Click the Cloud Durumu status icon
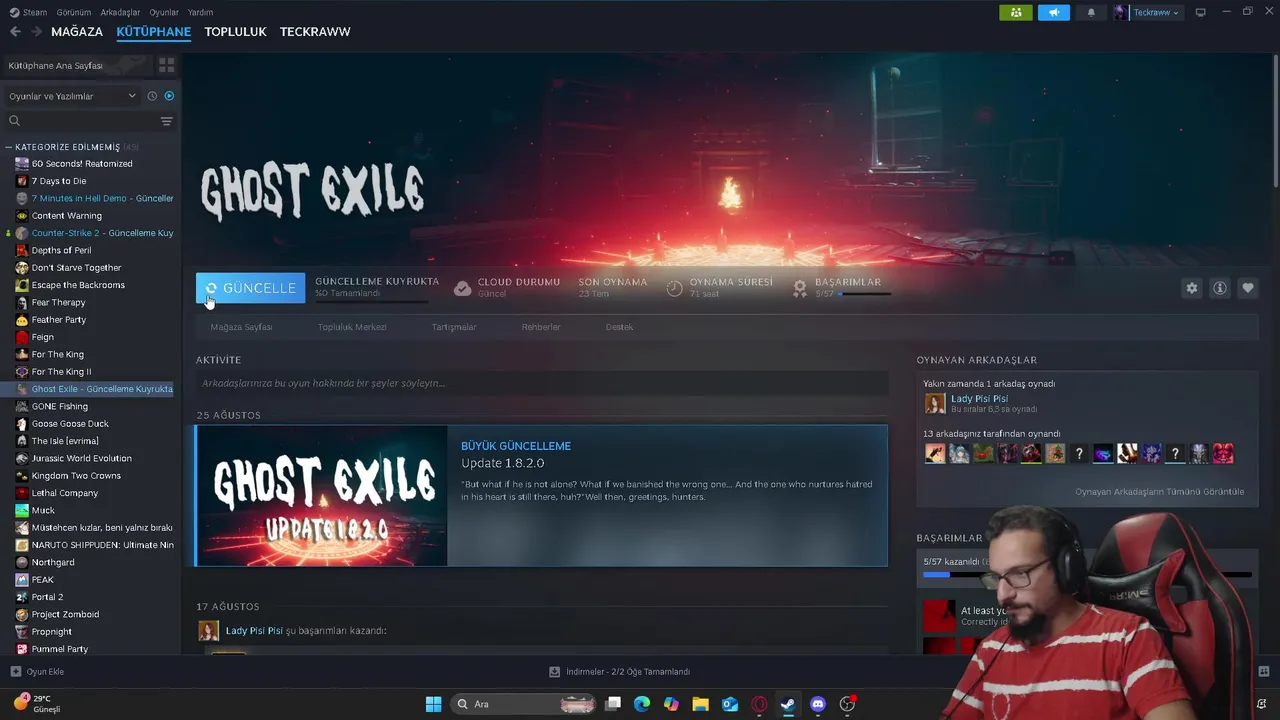 [462, 288]
